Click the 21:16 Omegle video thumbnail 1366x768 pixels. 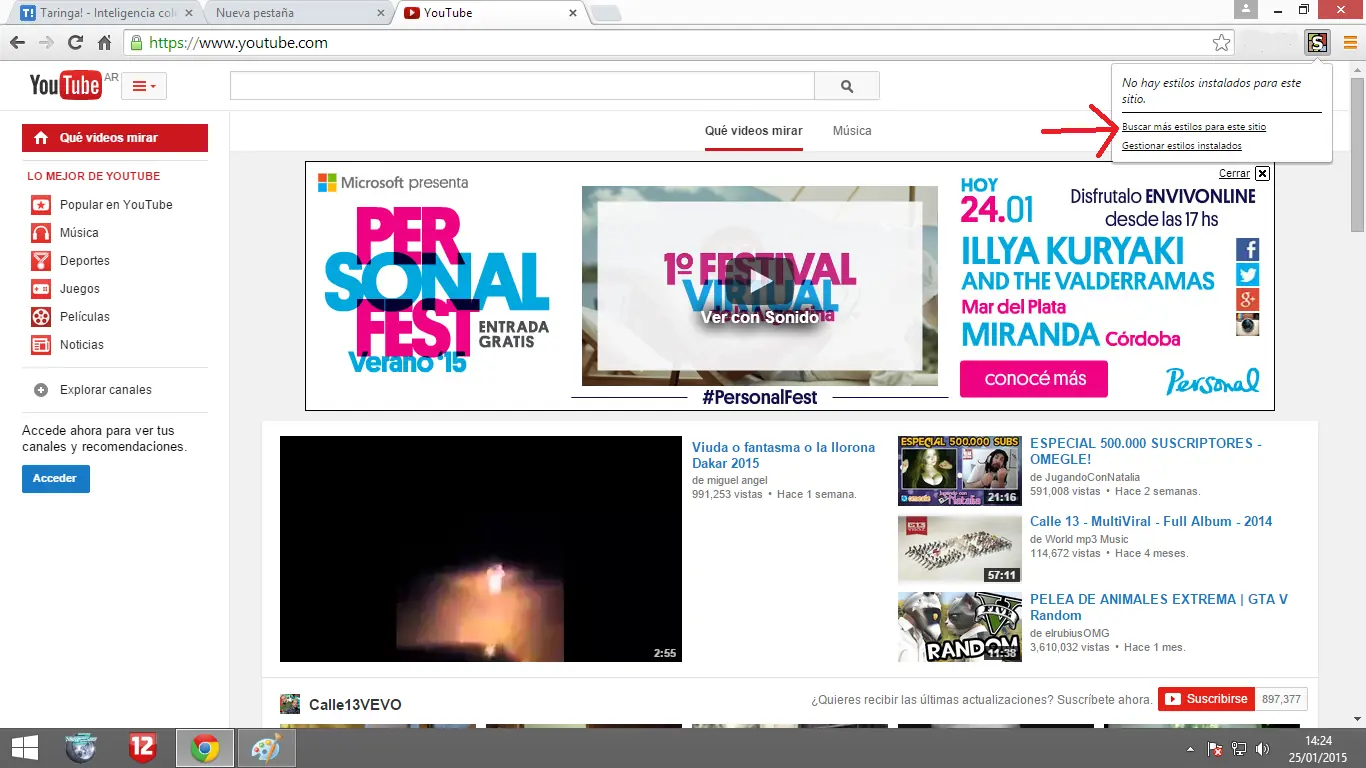point(959,470)
